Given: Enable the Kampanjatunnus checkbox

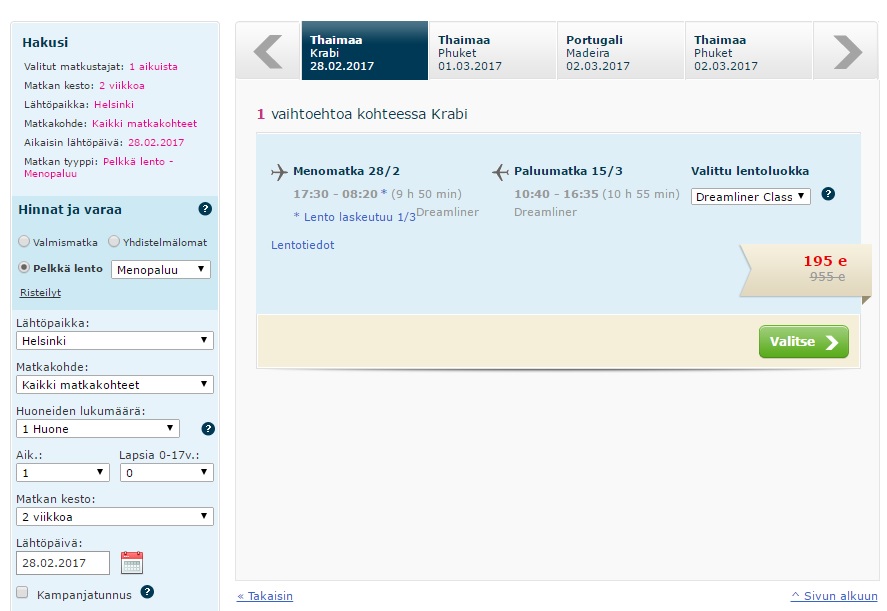Looking at the screenshot, I should point(22,592).
